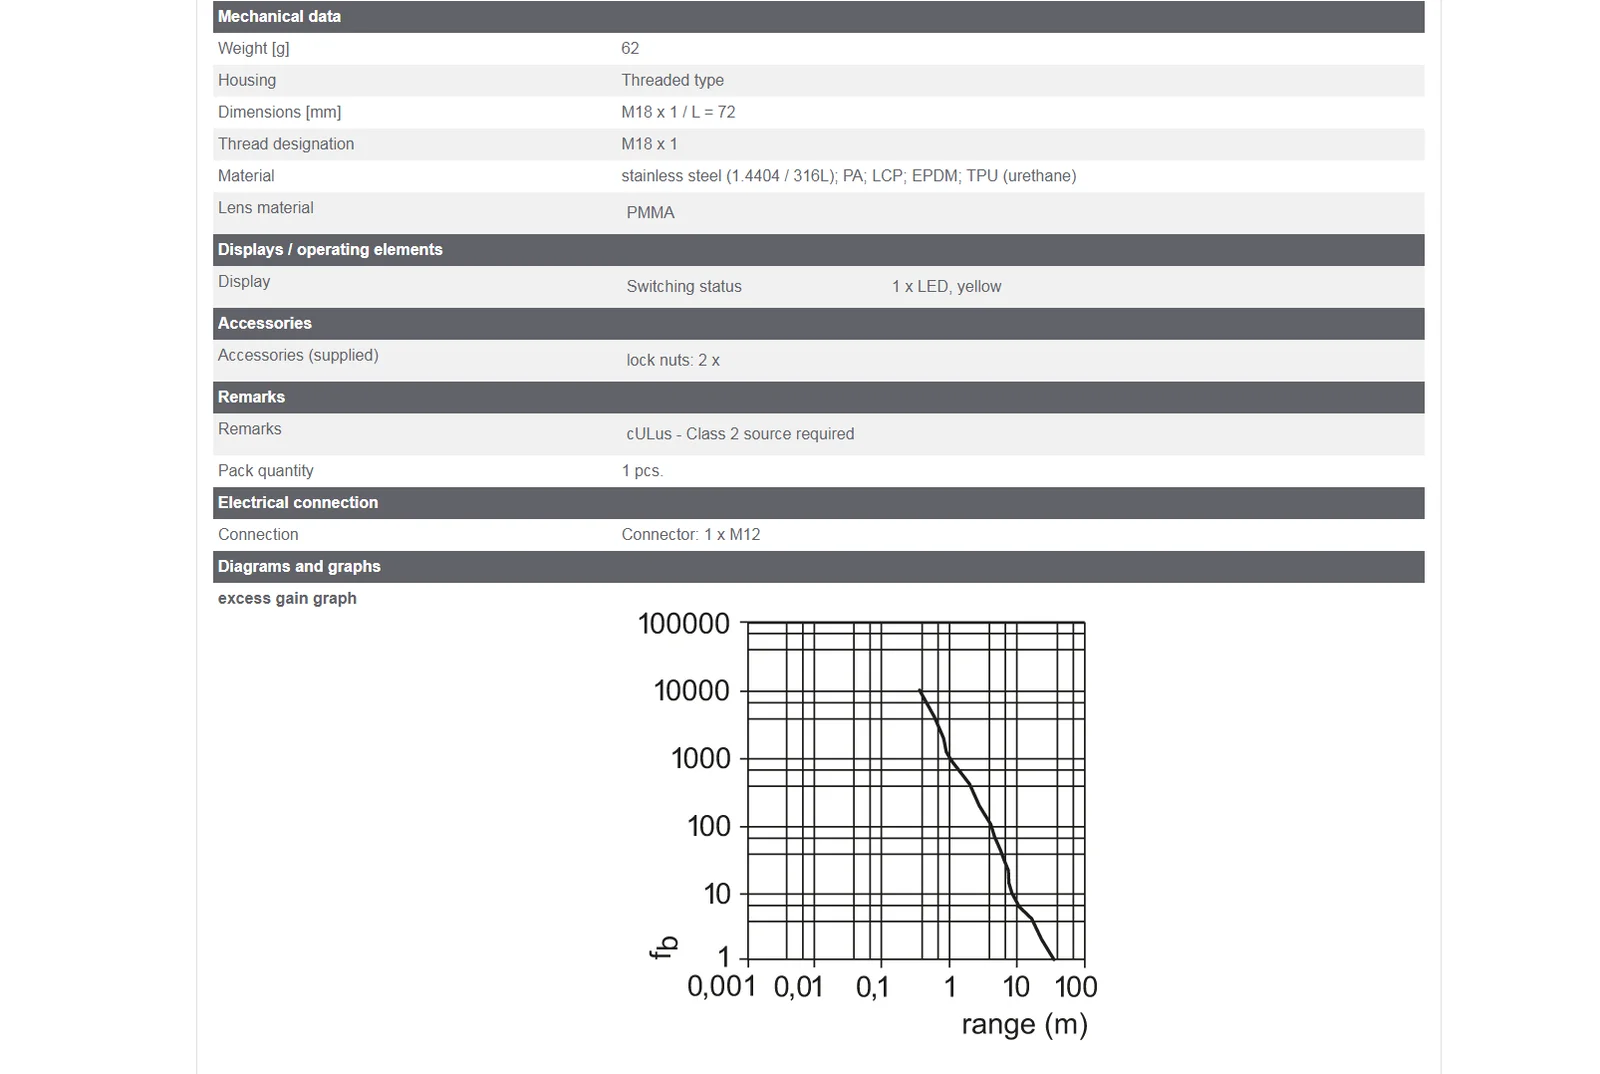Viewport: 1600px width, 1074px height.
Task: Select the Weight [g] label
Action: click(254, 48)
